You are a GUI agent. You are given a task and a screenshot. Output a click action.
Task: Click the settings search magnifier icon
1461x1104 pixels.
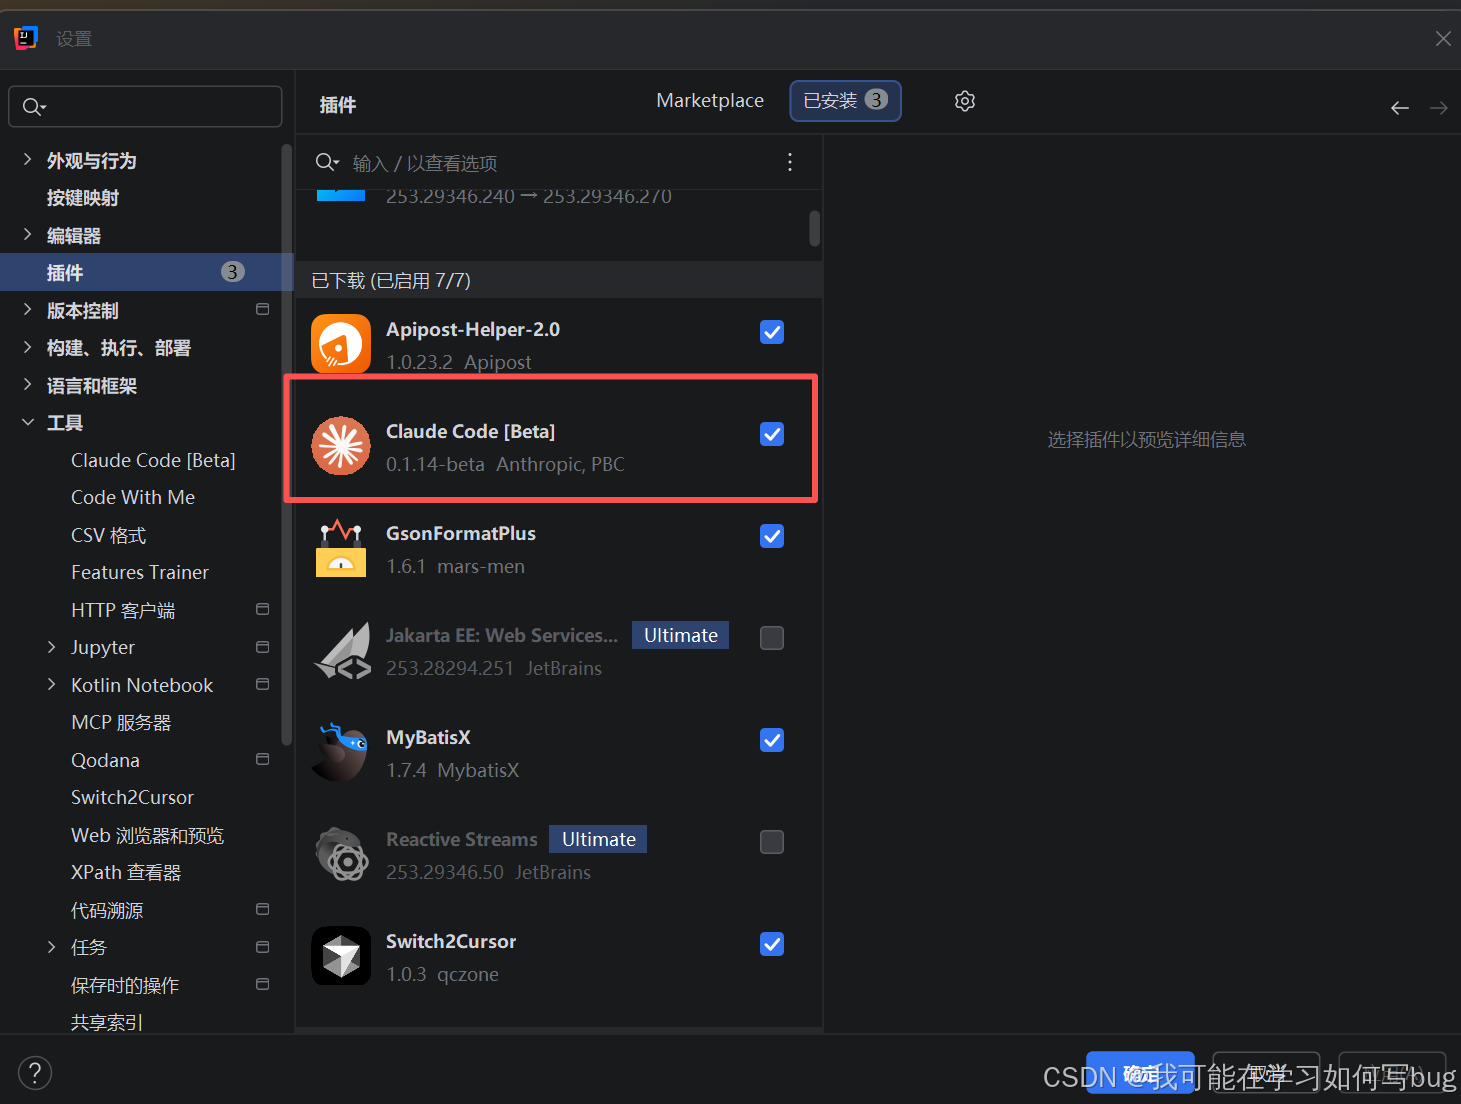34,107
